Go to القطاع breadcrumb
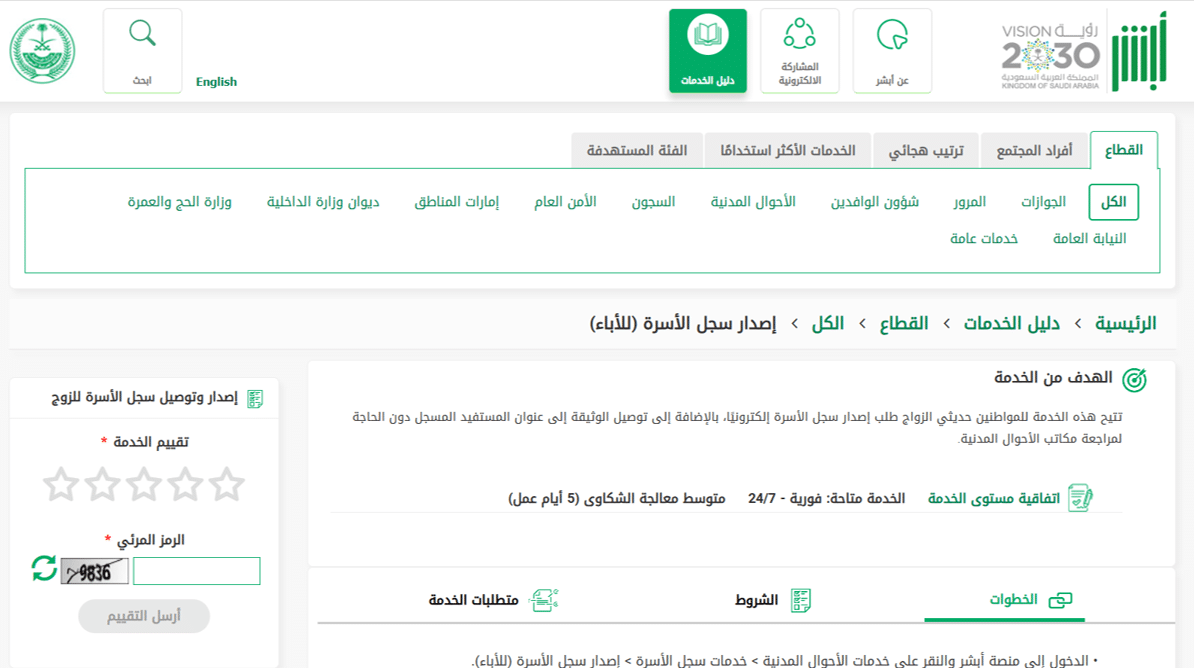 click(904, 324)
